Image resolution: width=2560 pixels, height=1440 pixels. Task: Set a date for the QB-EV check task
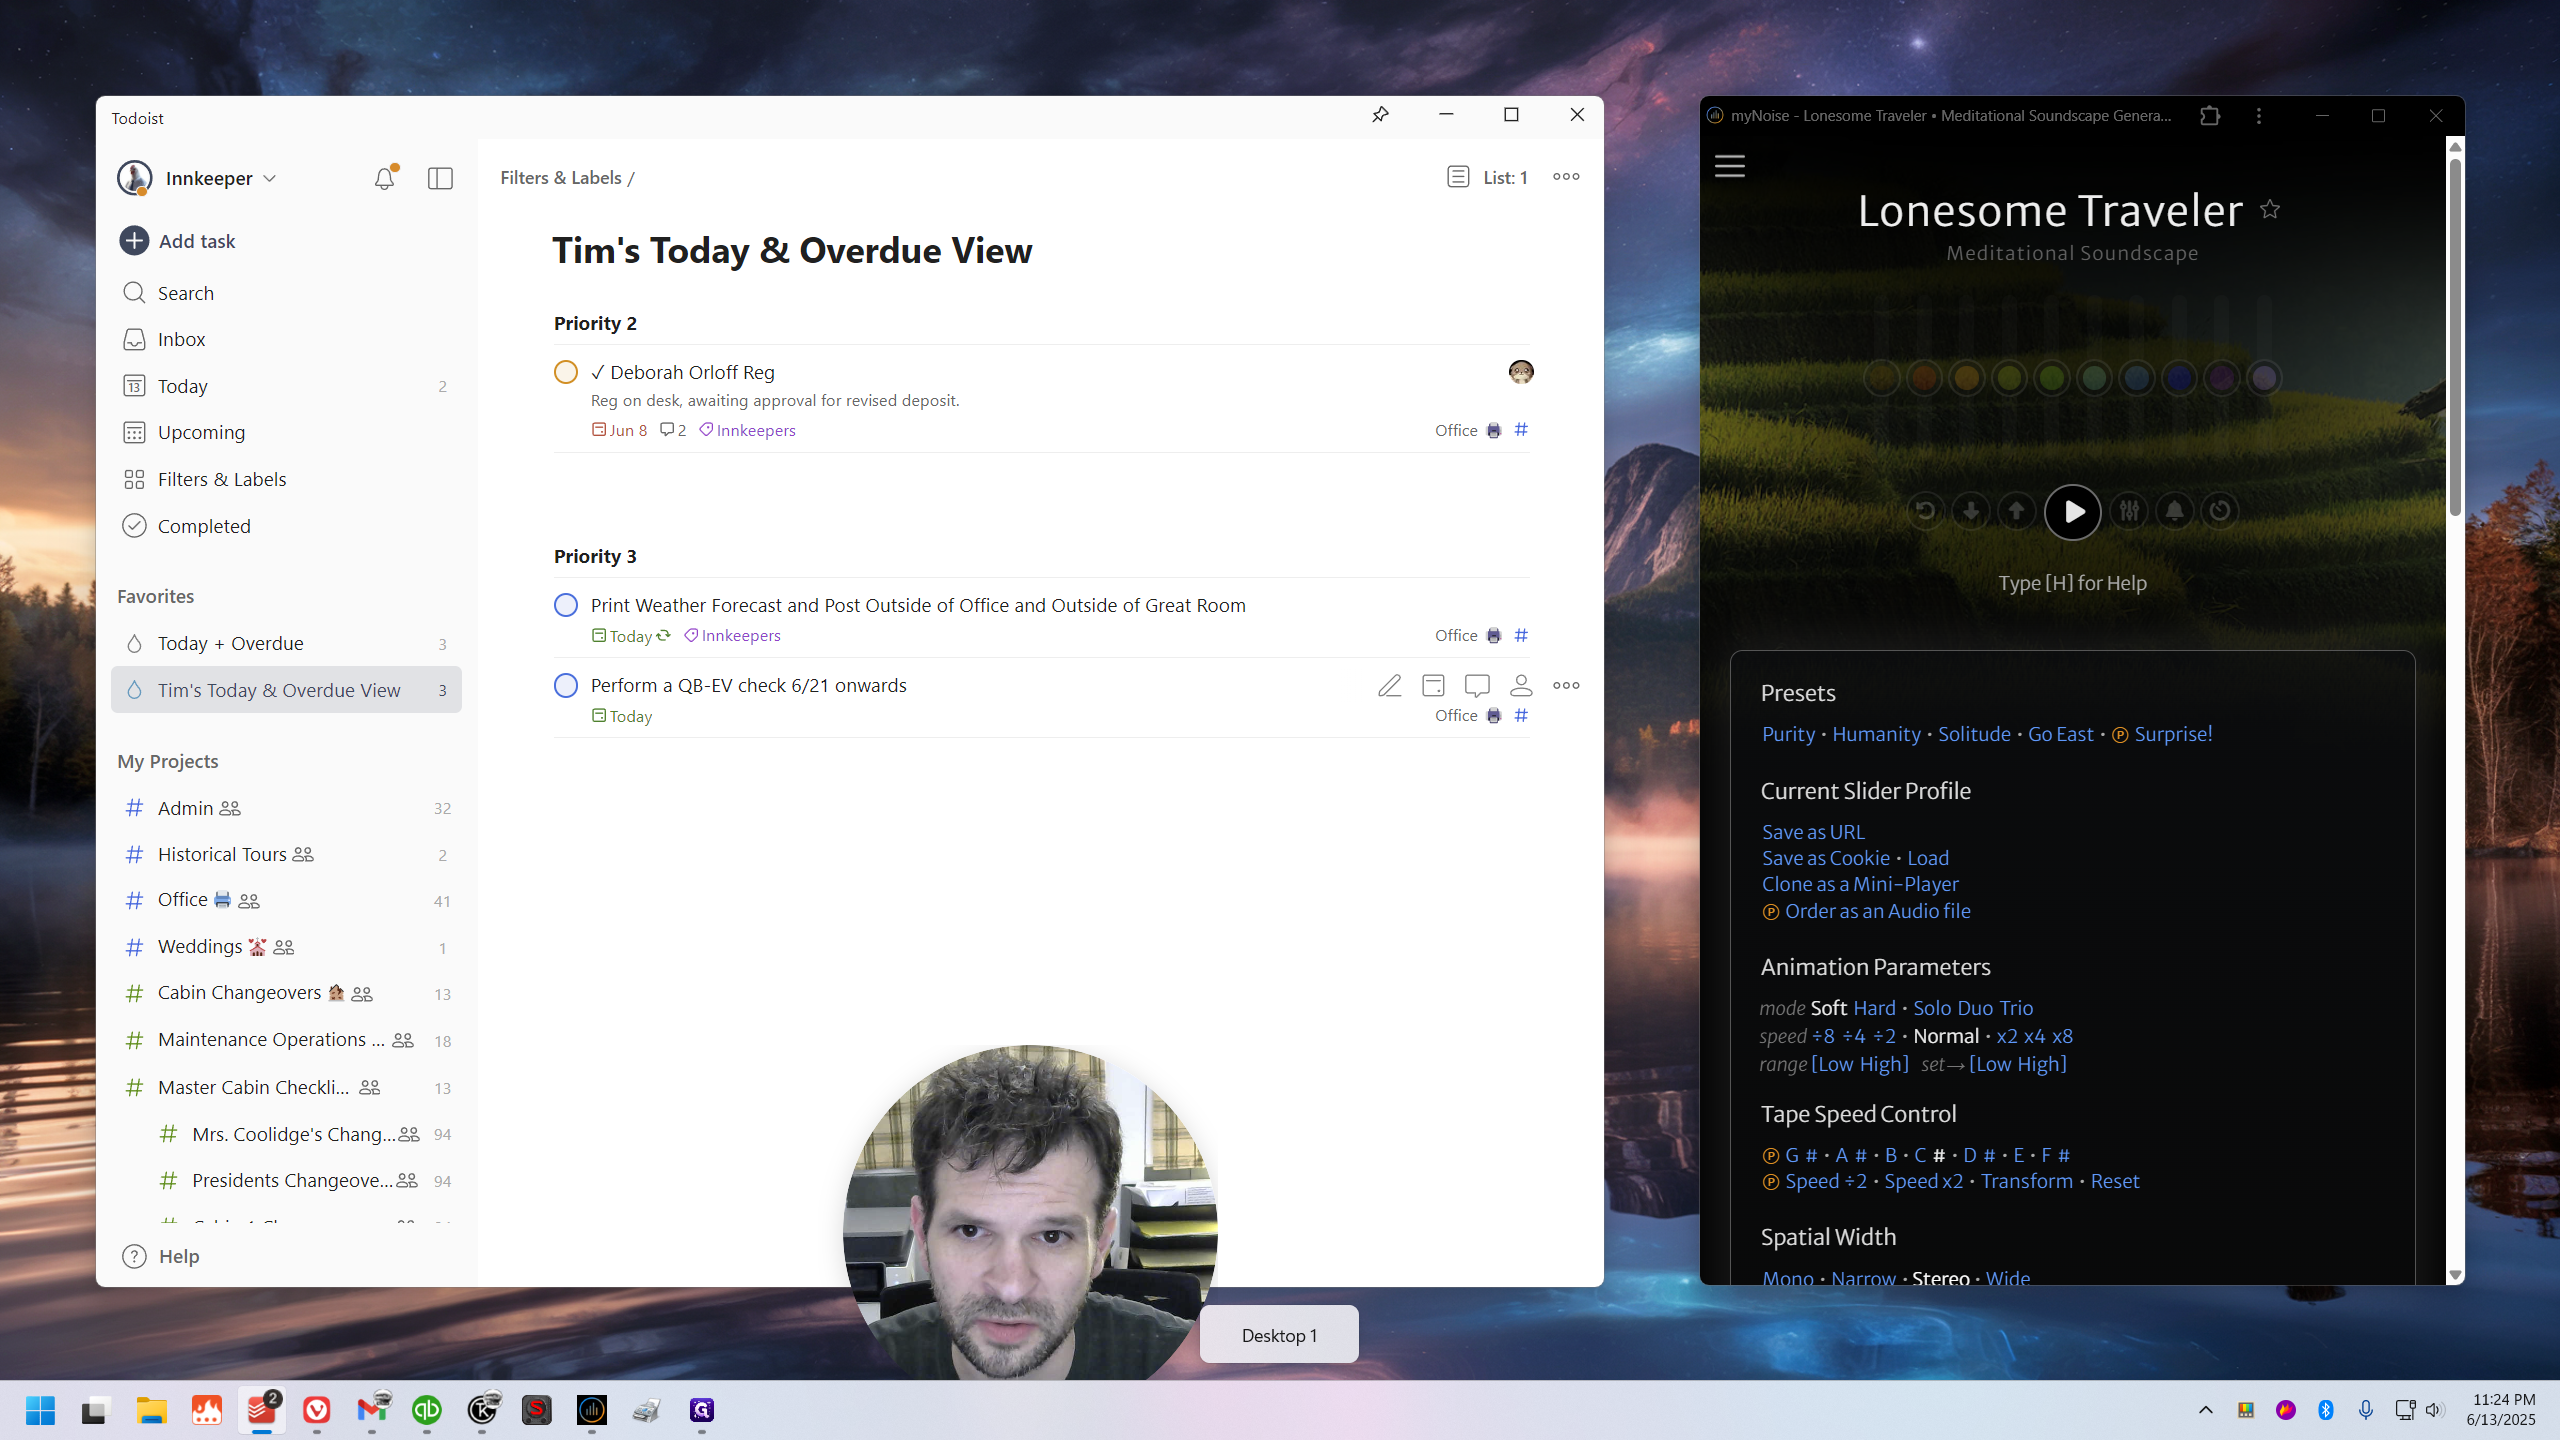coord(1433,685)
